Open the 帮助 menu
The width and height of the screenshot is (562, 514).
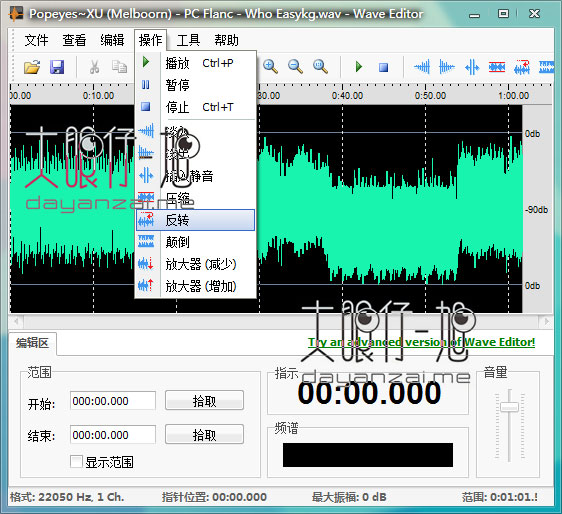click(226, 40)
